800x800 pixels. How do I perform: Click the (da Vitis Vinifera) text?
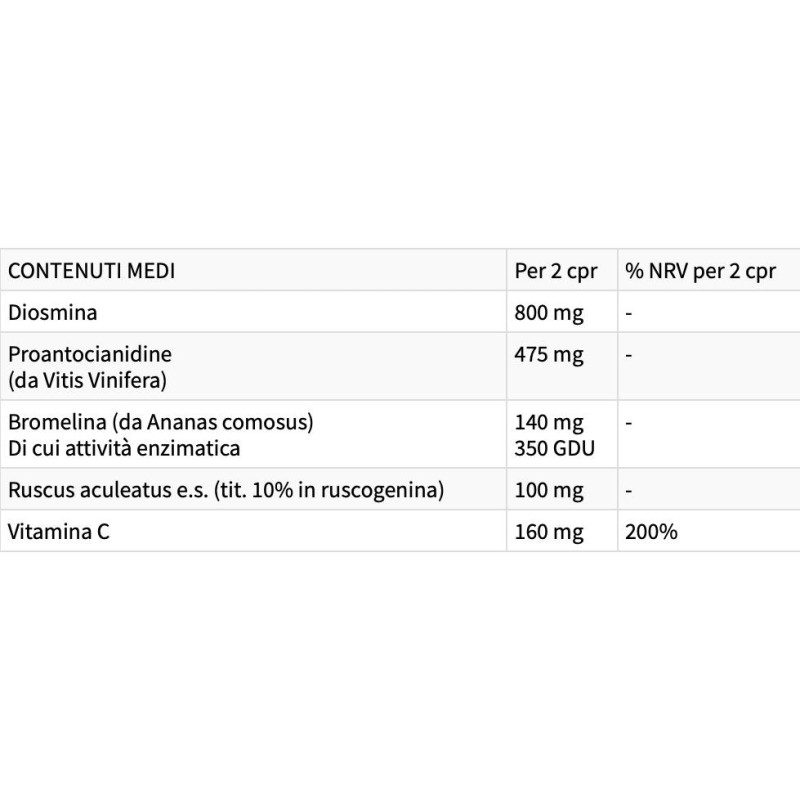(87, 381)
